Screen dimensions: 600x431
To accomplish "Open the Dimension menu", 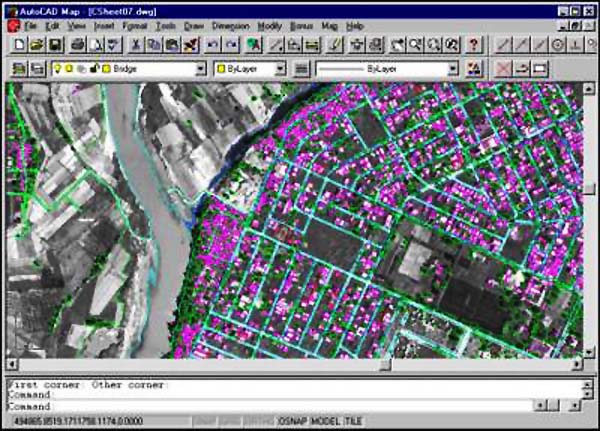I will pos(230,24).
